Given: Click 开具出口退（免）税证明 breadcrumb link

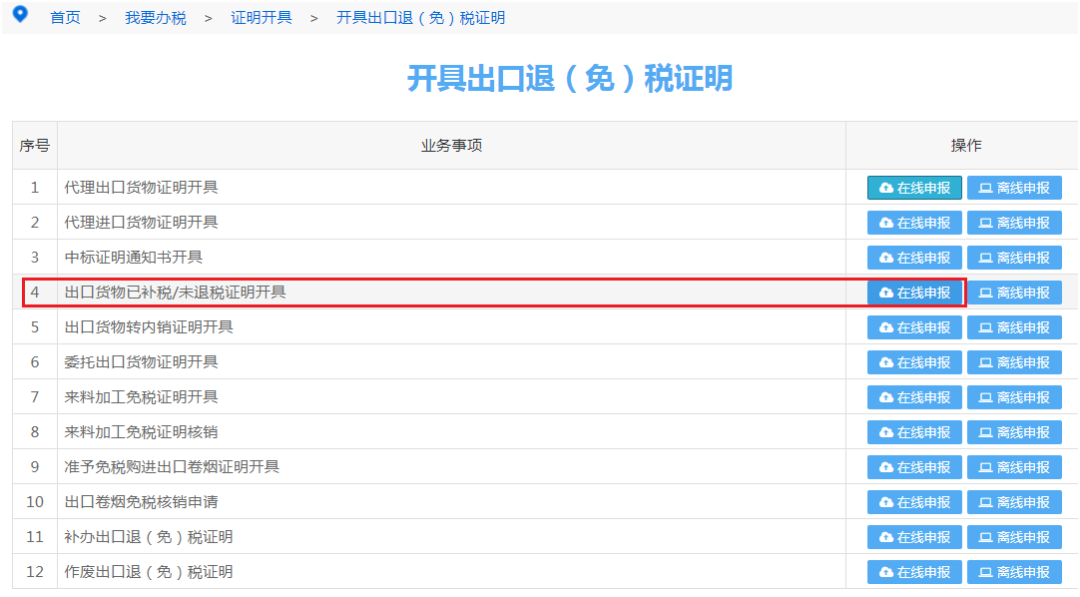Looking at the screenshot, I should [x=421, y=18].
